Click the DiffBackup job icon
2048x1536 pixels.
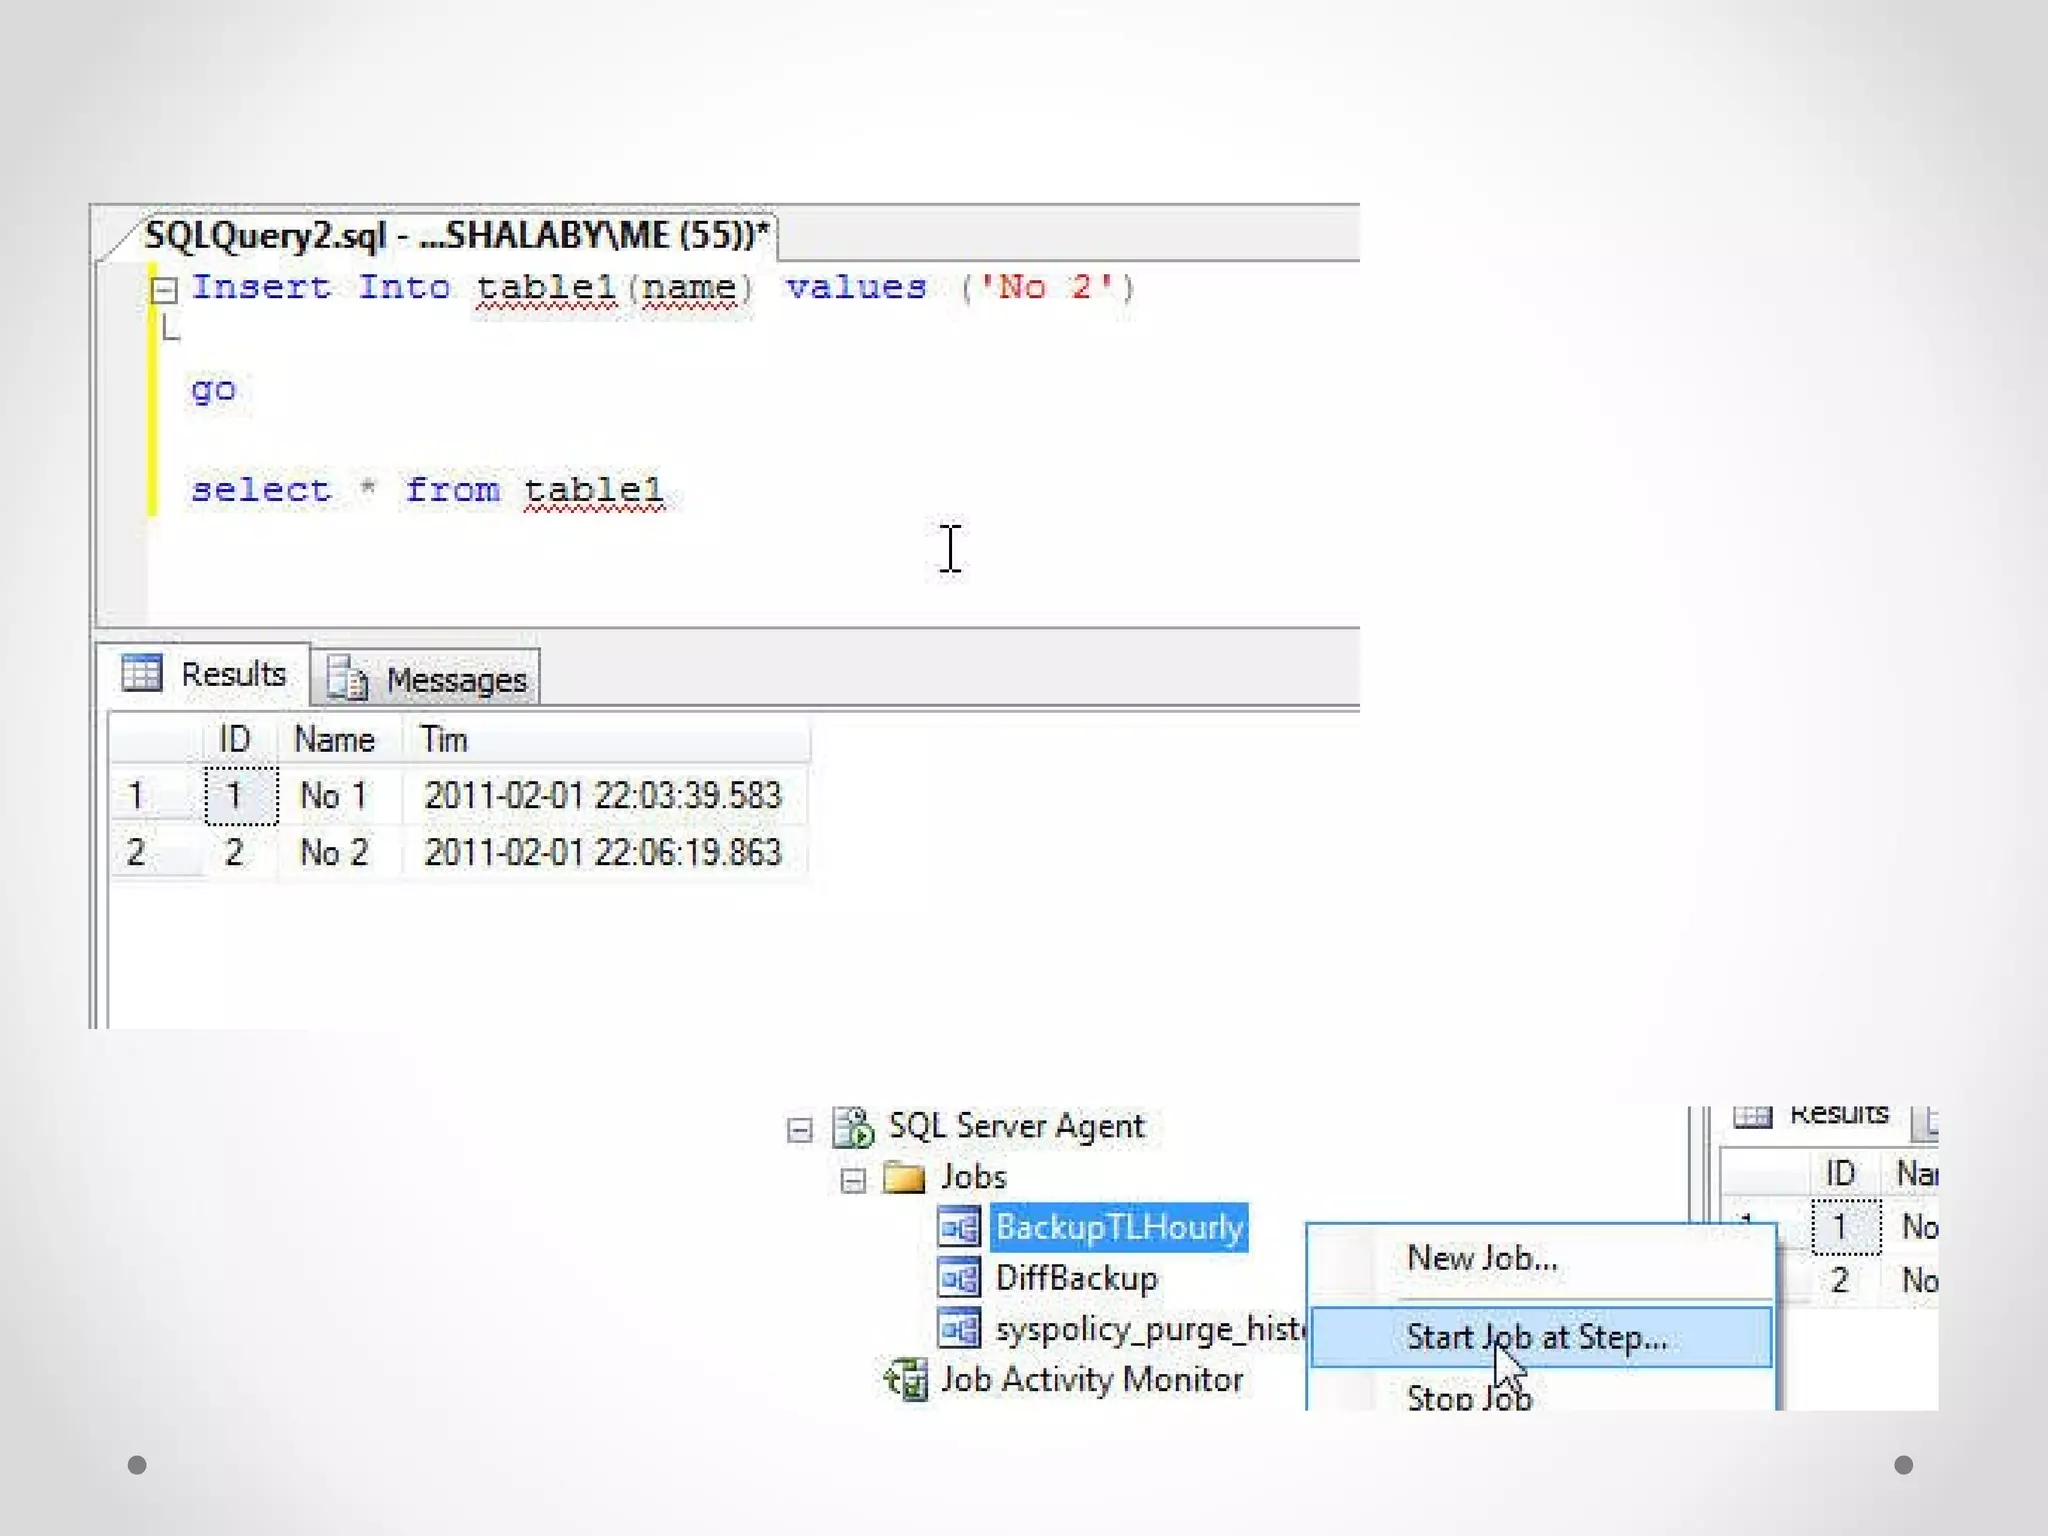(x=959, y=1278)
